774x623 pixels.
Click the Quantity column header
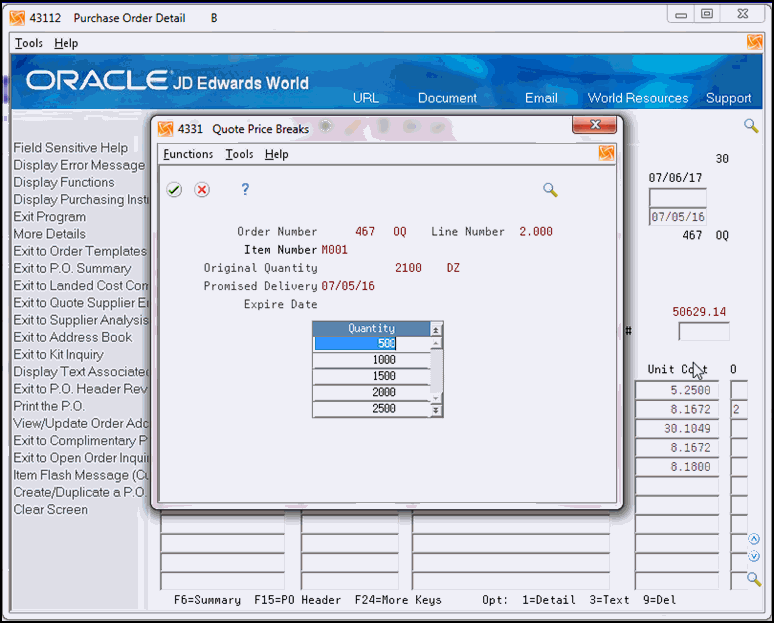[371, 329]
